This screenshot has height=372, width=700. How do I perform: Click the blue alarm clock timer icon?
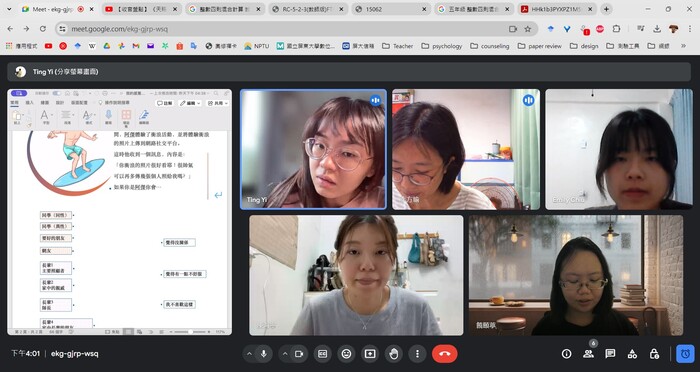pyautogui.click(x=685, y=354)
